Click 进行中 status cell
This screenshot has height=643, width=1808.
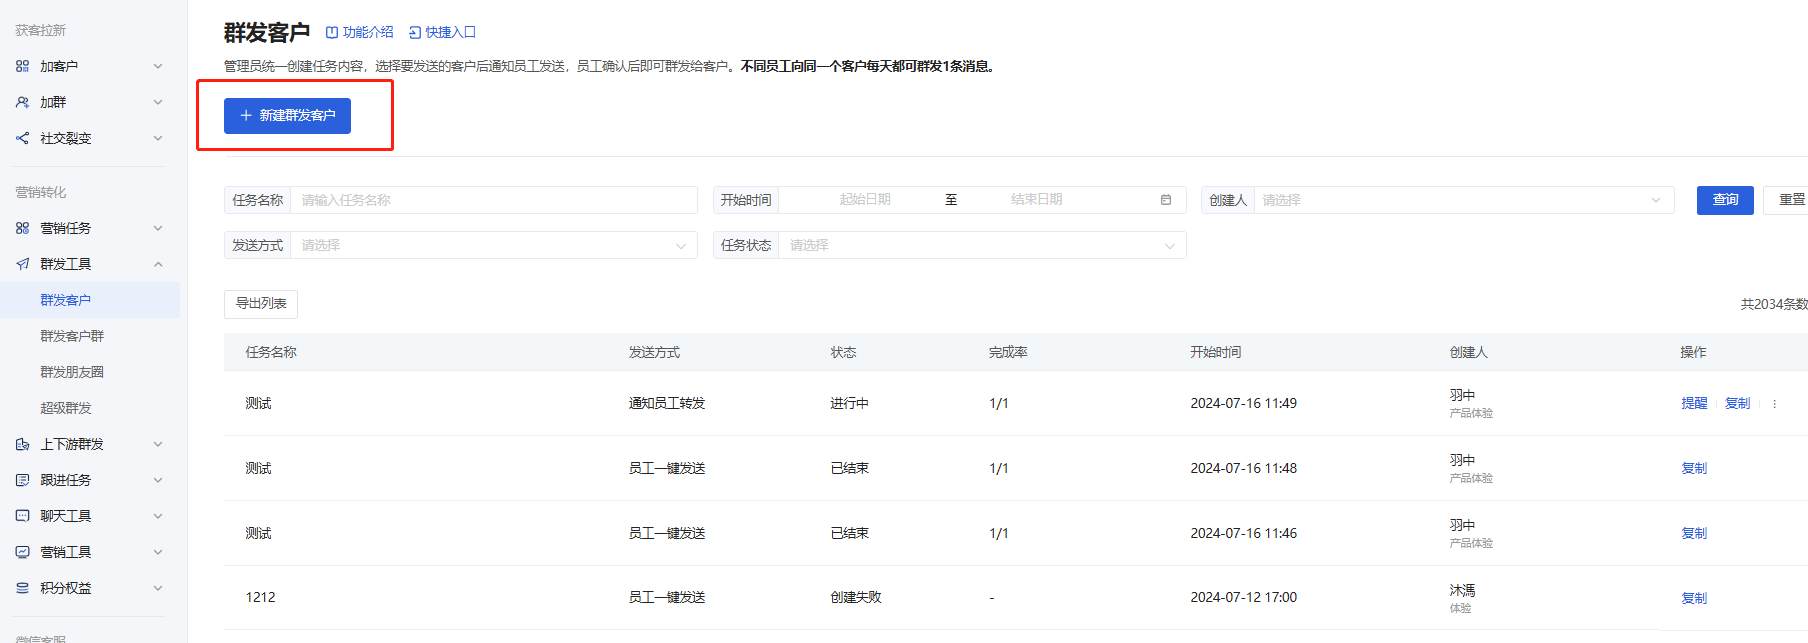pos(849,404)
